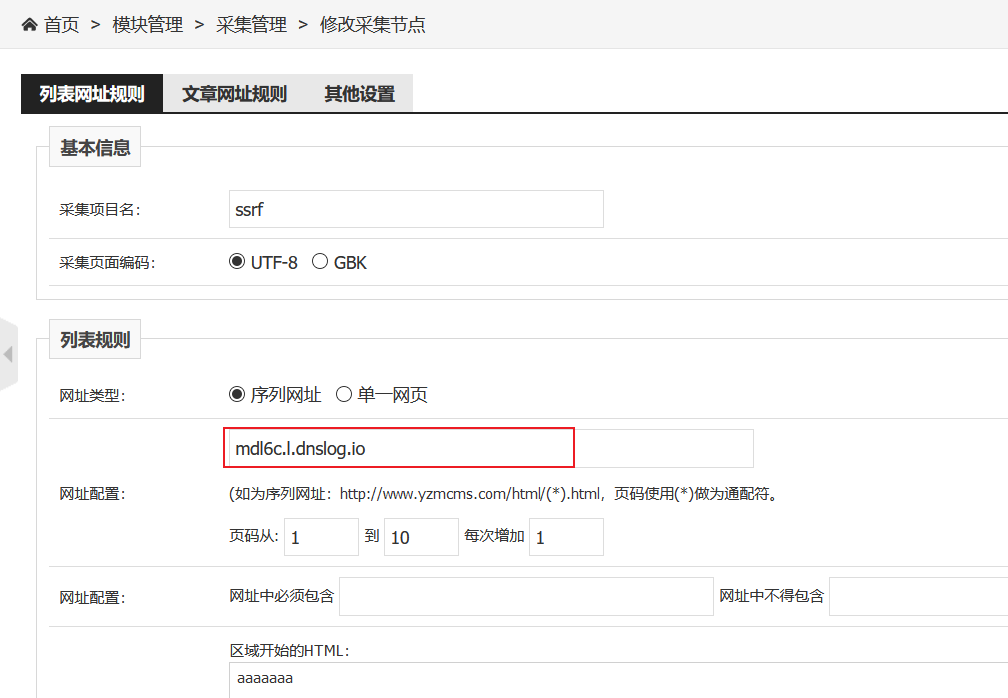Click the example URL hint text
The width and height of the screenshot is (1008, 698).
click(503, 494)
